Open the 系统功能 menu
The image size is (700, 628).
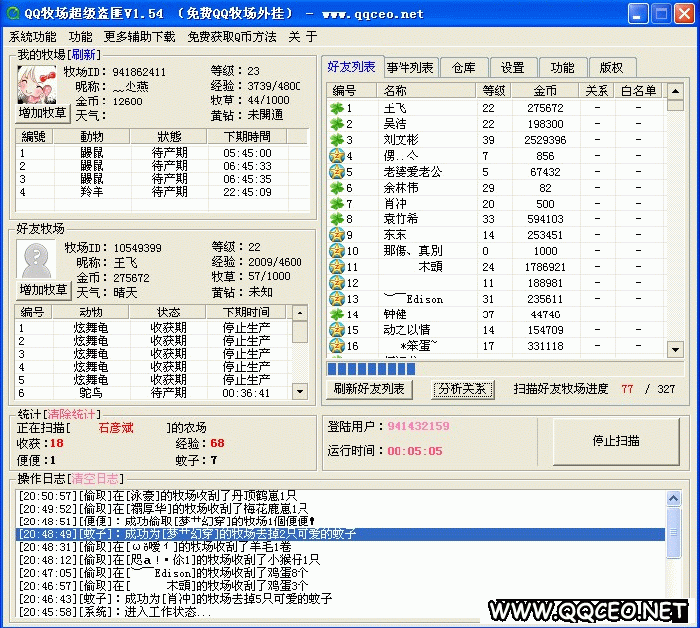tap(33, 37)
